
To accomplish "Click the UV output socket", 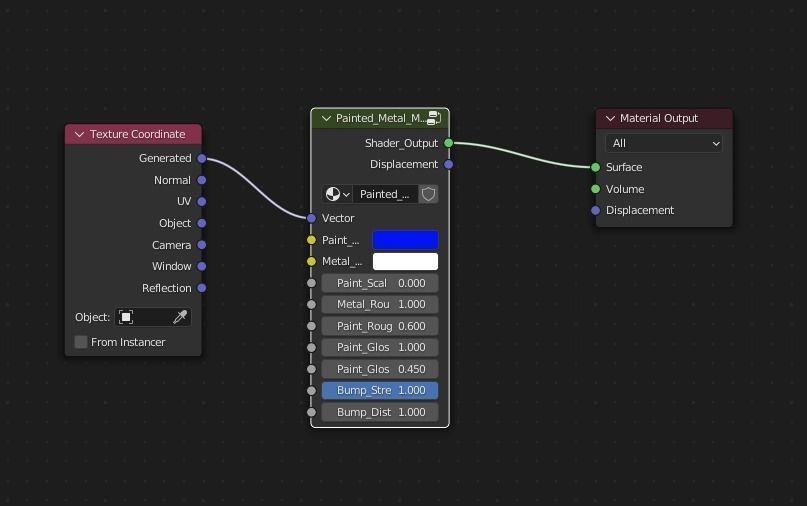I will [x=202, y=201].
